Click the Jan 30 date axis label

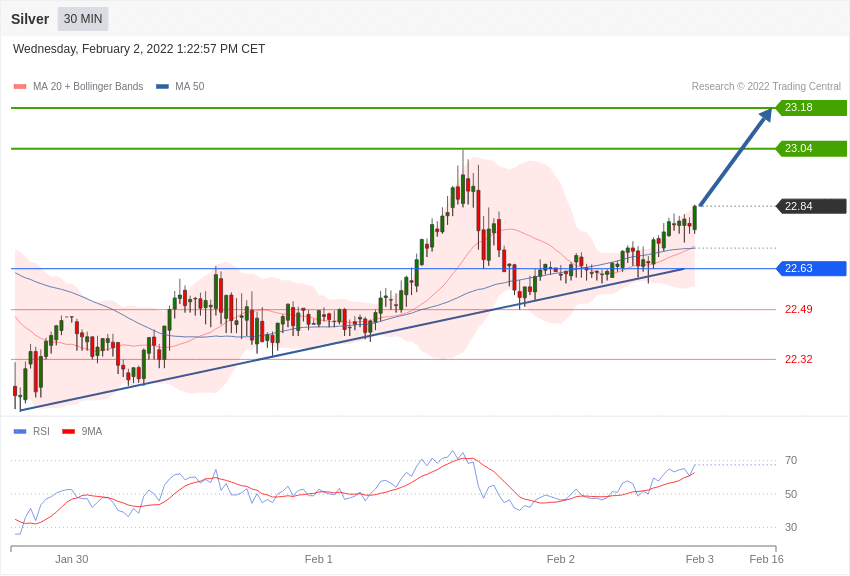72,559
